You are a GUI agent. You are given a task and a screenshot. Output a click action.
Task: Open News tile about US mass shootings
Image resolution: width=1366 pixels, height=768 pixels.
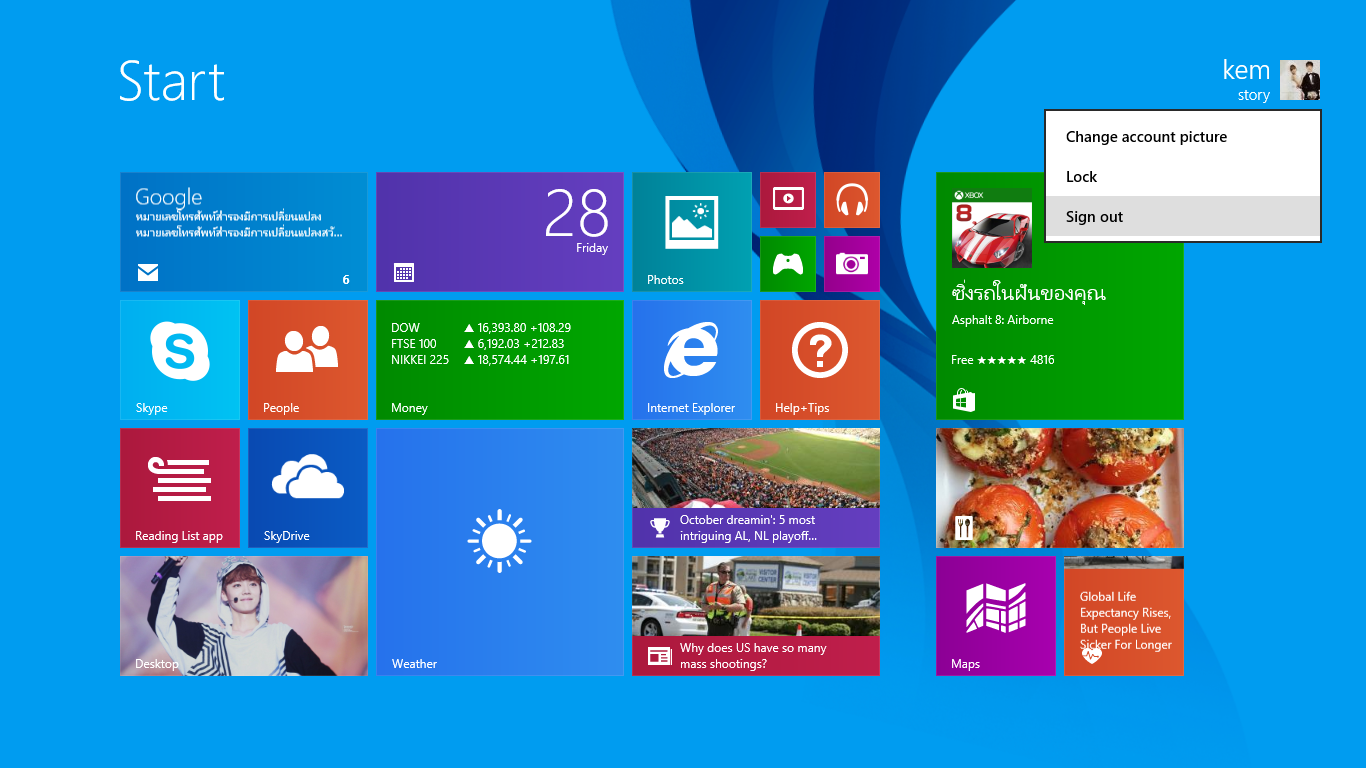756,616
